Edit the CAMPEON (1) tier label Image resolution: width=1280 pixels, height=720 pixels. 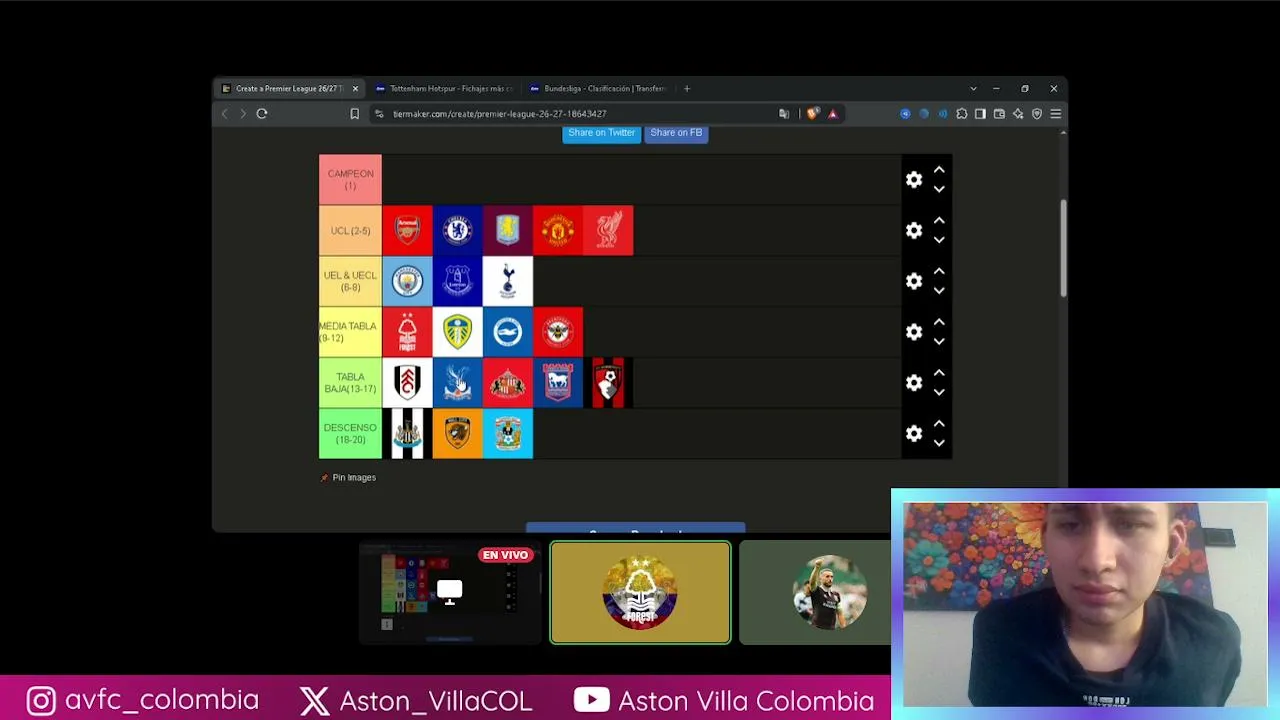(350, 180)
